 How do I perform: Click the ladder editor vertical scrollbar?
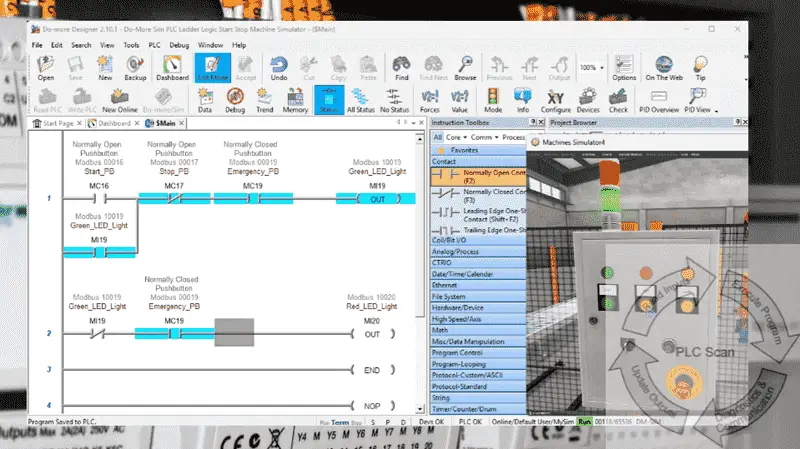(420, 230)
